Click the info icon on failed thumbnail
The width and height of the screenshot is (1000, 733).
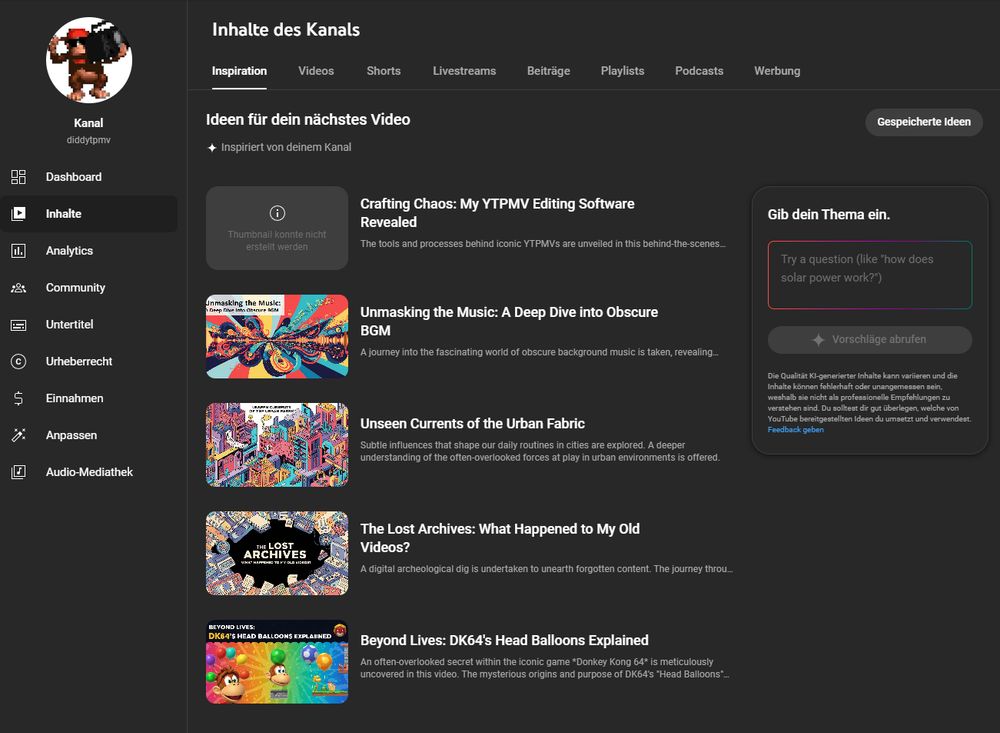[x=277, y=213]
